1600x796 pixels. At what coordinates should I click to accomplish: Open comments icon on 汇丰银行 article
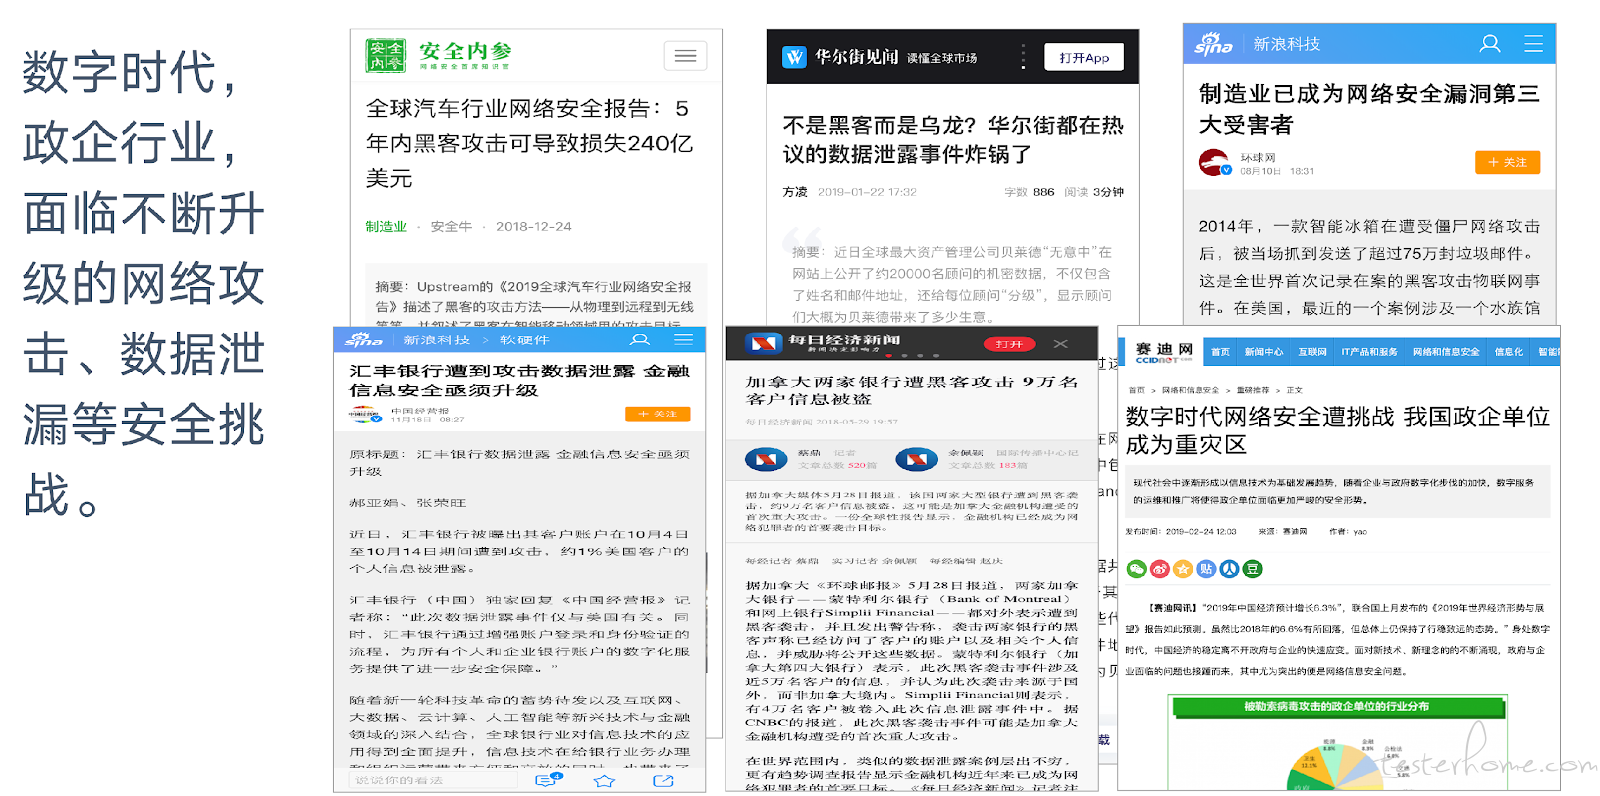click(x=548, y=780)
